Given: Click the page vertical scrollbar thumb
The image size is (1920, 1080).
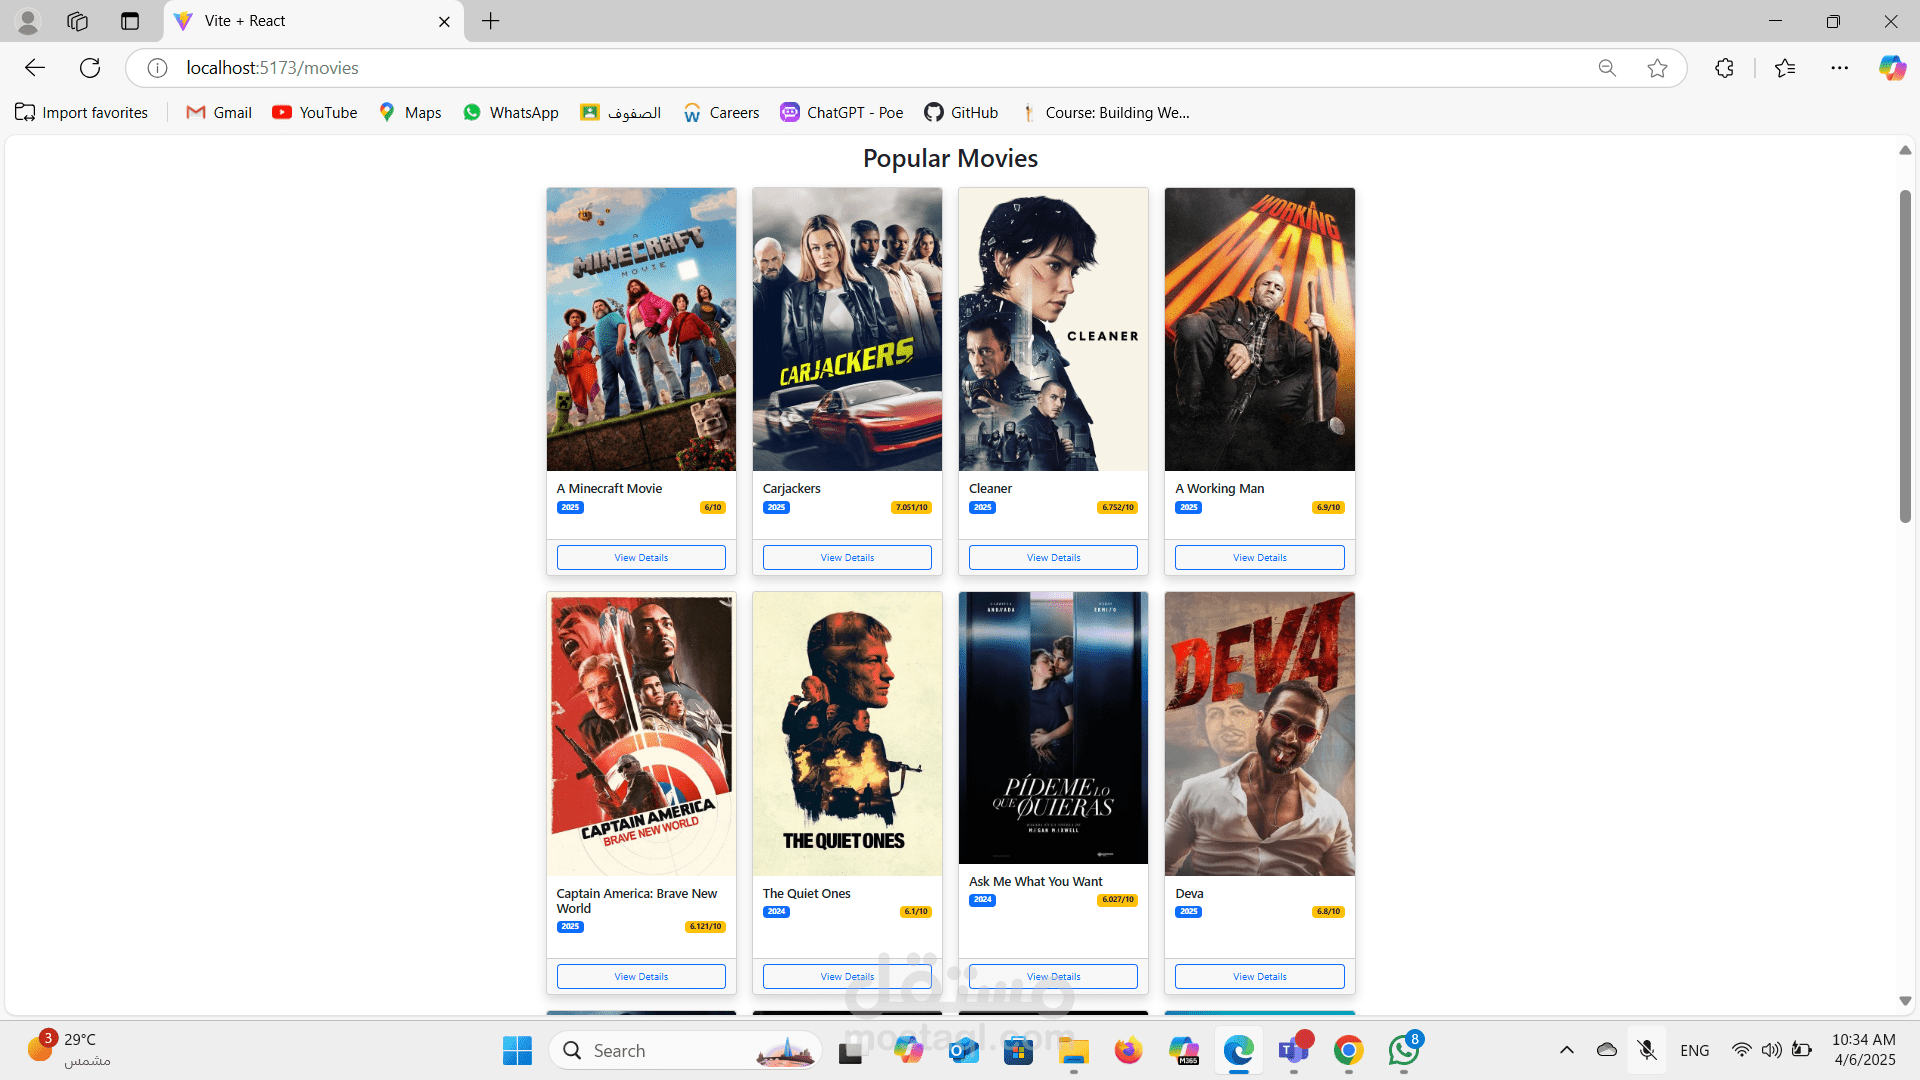Looking at the screenshot, I should (1905, 355).
